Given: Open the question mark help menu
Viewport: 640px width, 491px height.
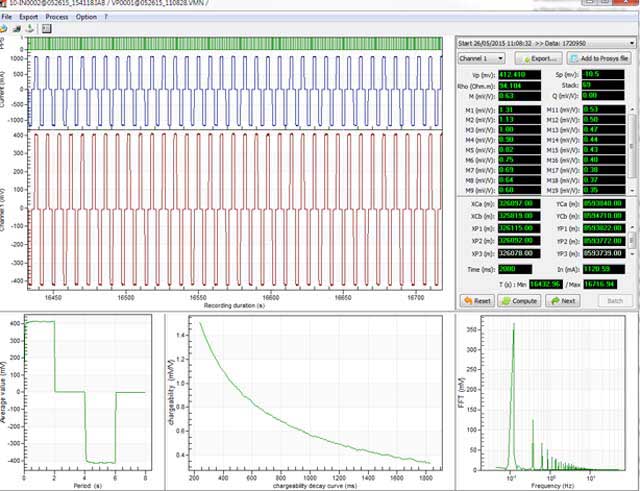Looking at the screenshot, I should (x=106, y=17).
